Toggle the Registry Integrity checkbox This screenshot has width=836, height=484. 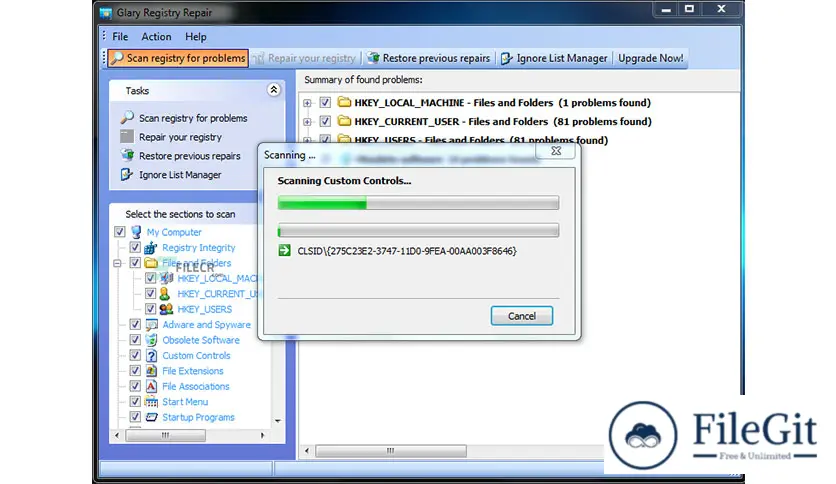[135, 247]
